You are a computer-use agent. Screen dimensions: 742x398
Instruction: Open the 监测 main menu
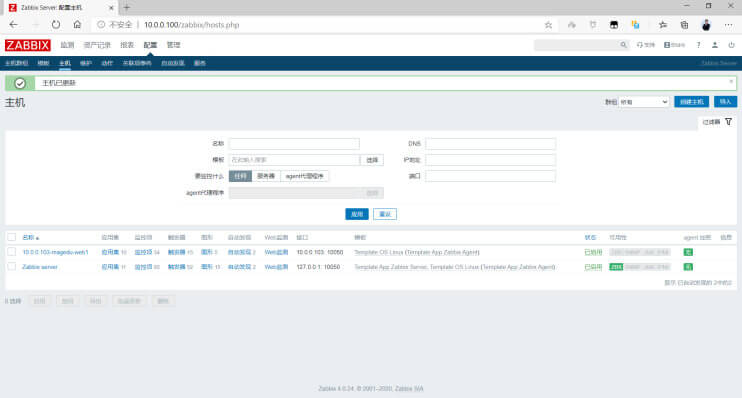67,45
